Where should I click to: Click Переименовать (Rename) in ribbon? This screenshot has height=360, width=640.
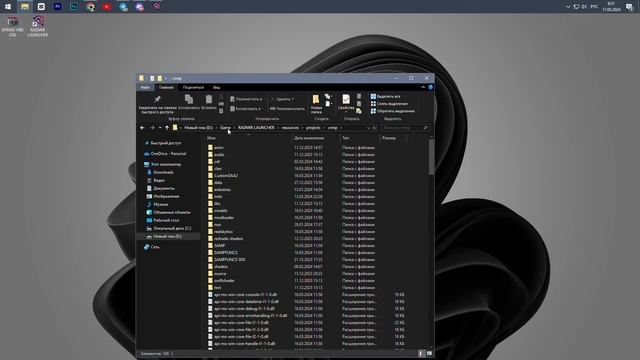[287, 109]
